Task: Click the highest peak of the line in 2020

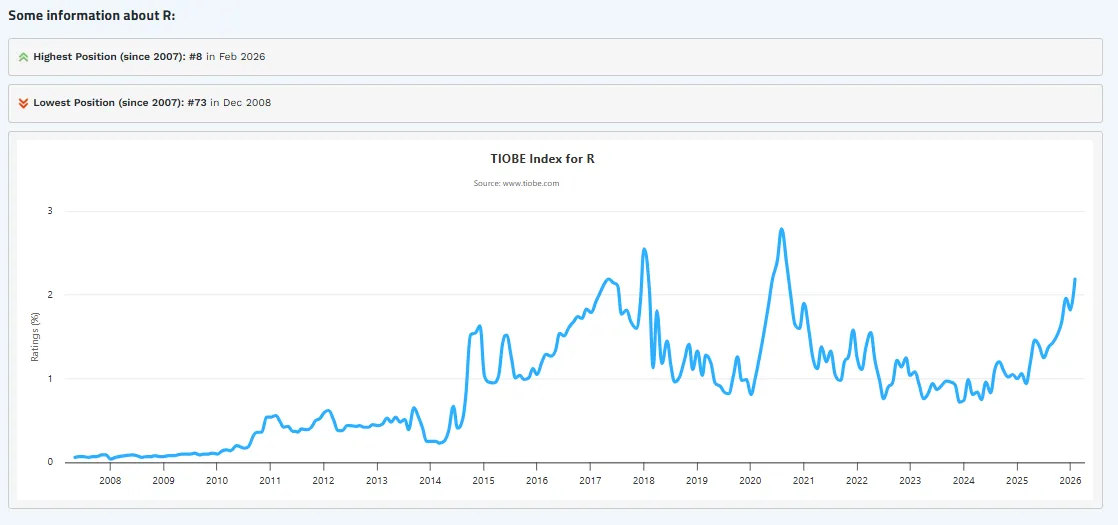Action: [x=781, y=230]
